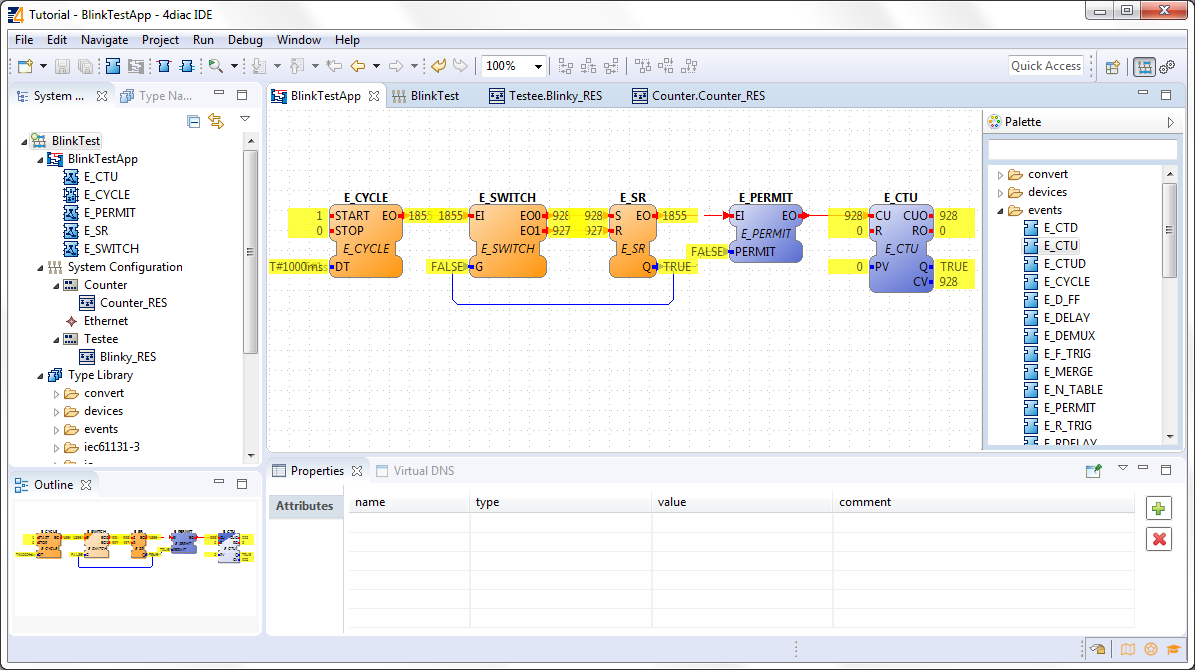Open the Project menu
The height and width of the screenshot is (670, 1195).
click(160, 40)
